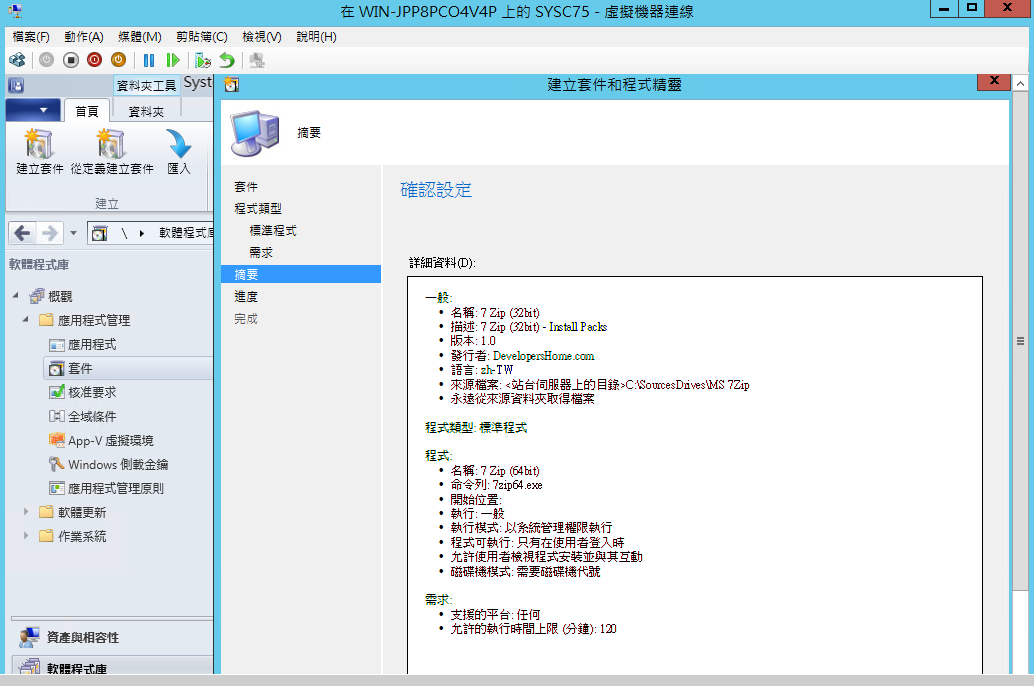Select Windows 側載金鑰 tree item

pyautogui.click(x=117, y=464)
